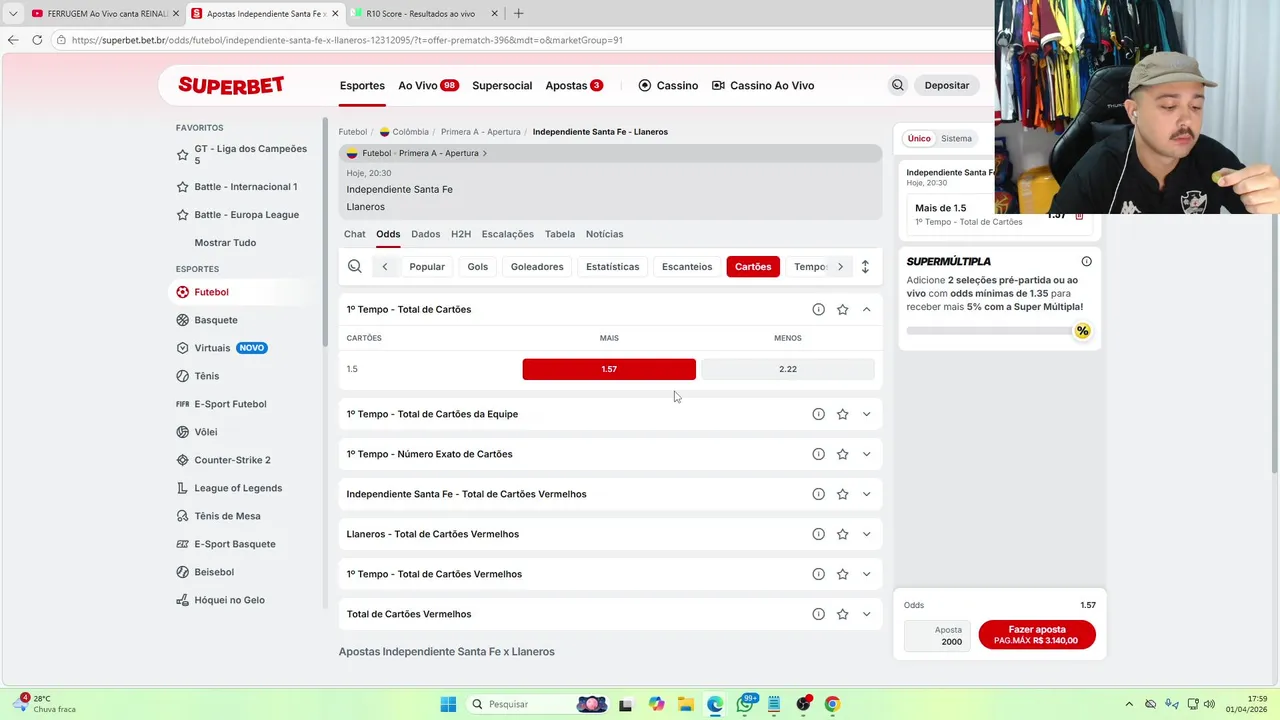The image size is (1280, 720).
Task: Go to Colômbia in the breadcrumb
Action: (404, 132)
